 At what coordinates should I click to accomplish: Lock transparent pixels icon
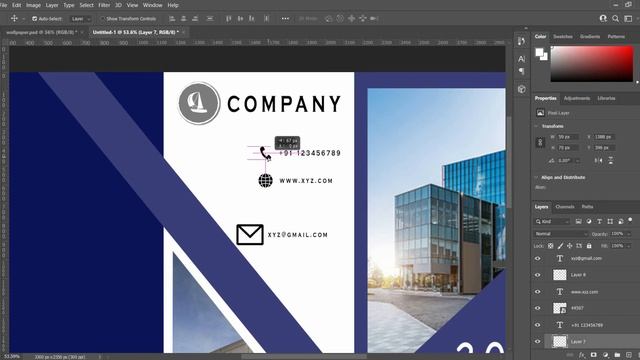(551, 246)
